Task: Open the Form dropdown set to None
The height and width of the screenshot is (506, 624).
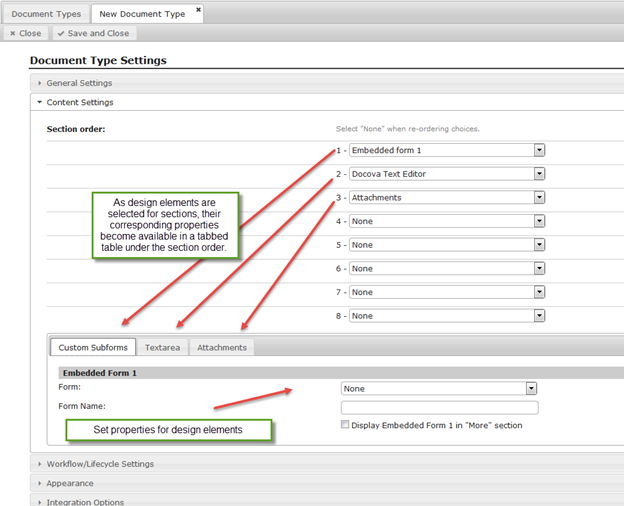Action: (439, 389)
